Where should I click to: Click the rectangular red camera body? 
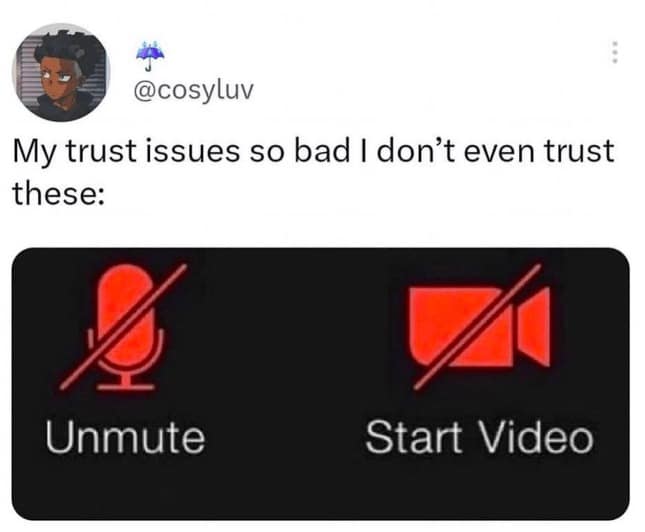(461, 327)
